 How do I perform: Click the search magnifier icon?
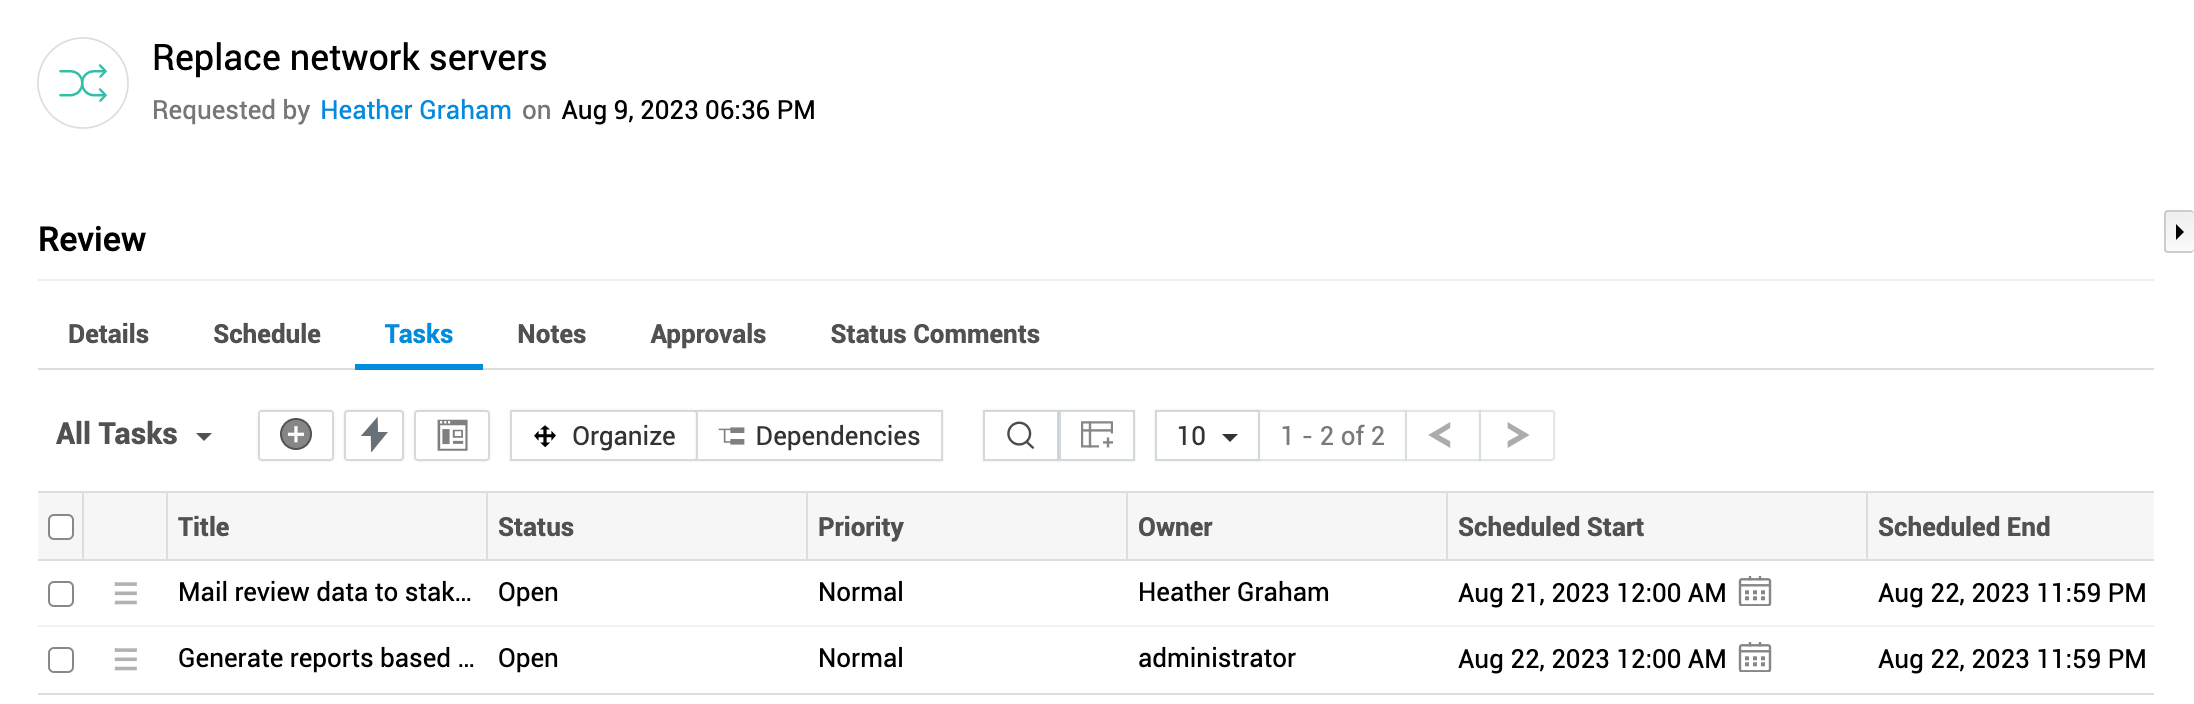click(1020, 435)
